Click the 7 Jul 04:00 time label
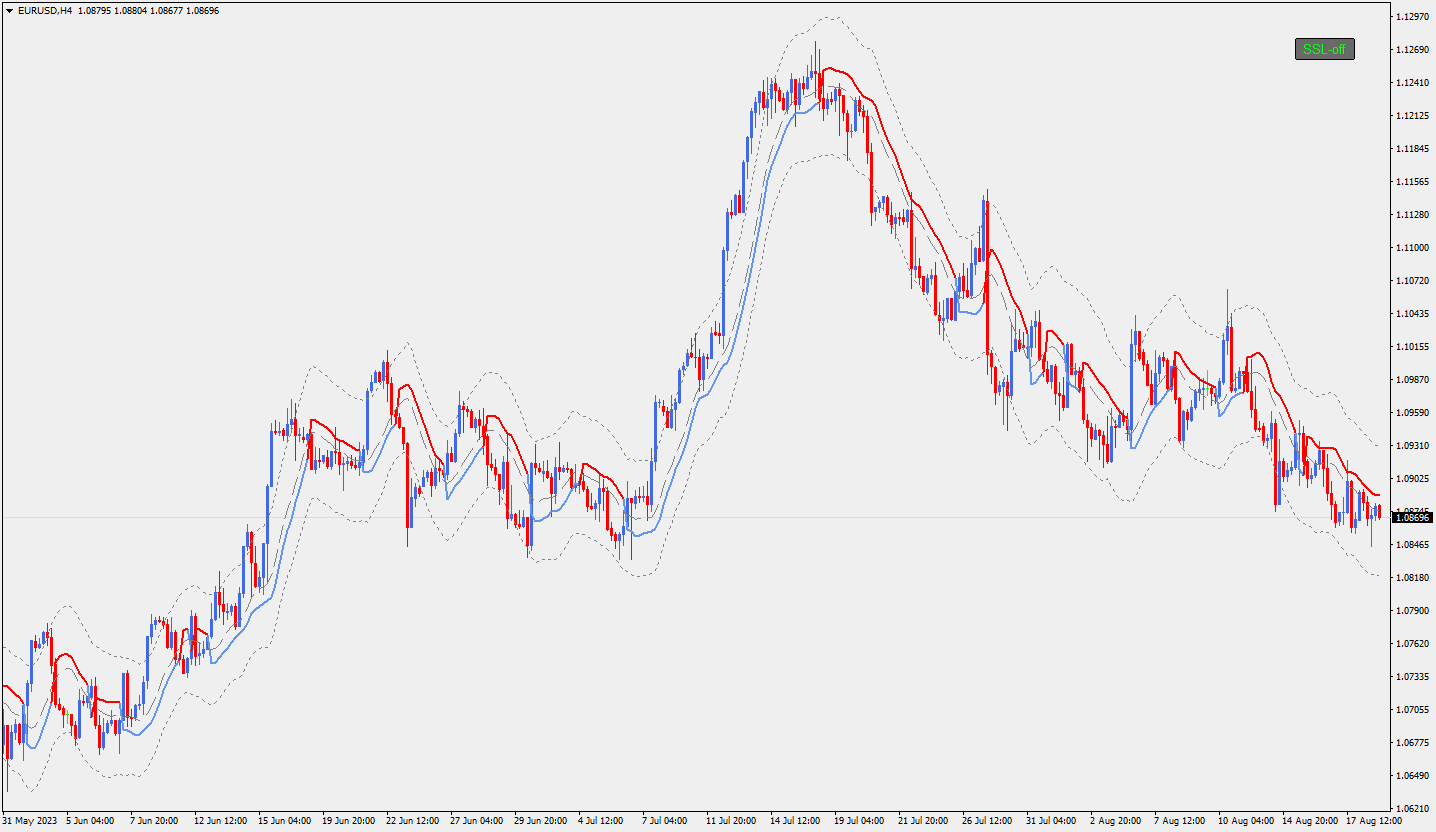This screenshot has width=1436, height=832. point(664,821)
